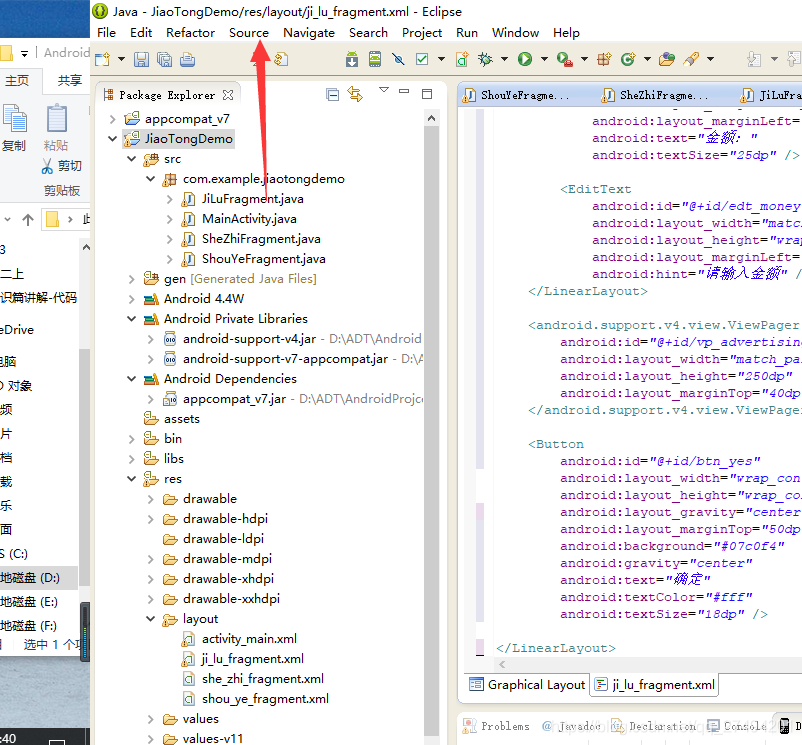
Task: Click the Save All toolbar icon
Action: [164, 59]
